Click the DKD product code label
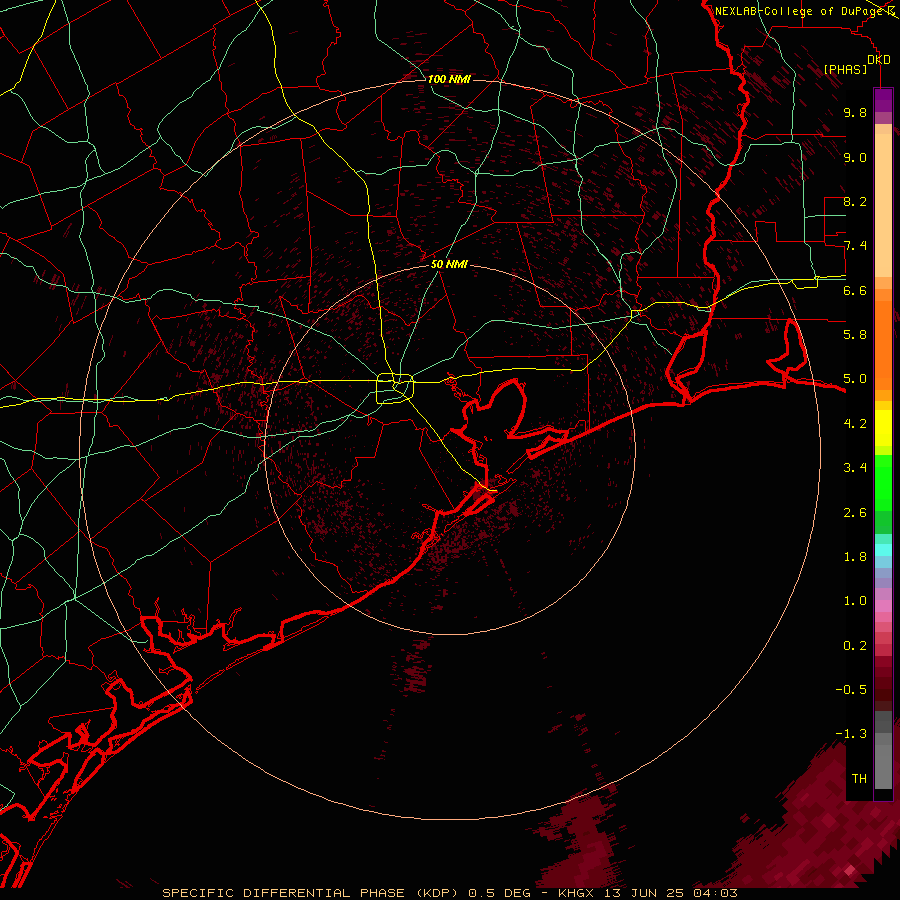The width and height of the screenshot is (900, 900). tap(879, 60)
